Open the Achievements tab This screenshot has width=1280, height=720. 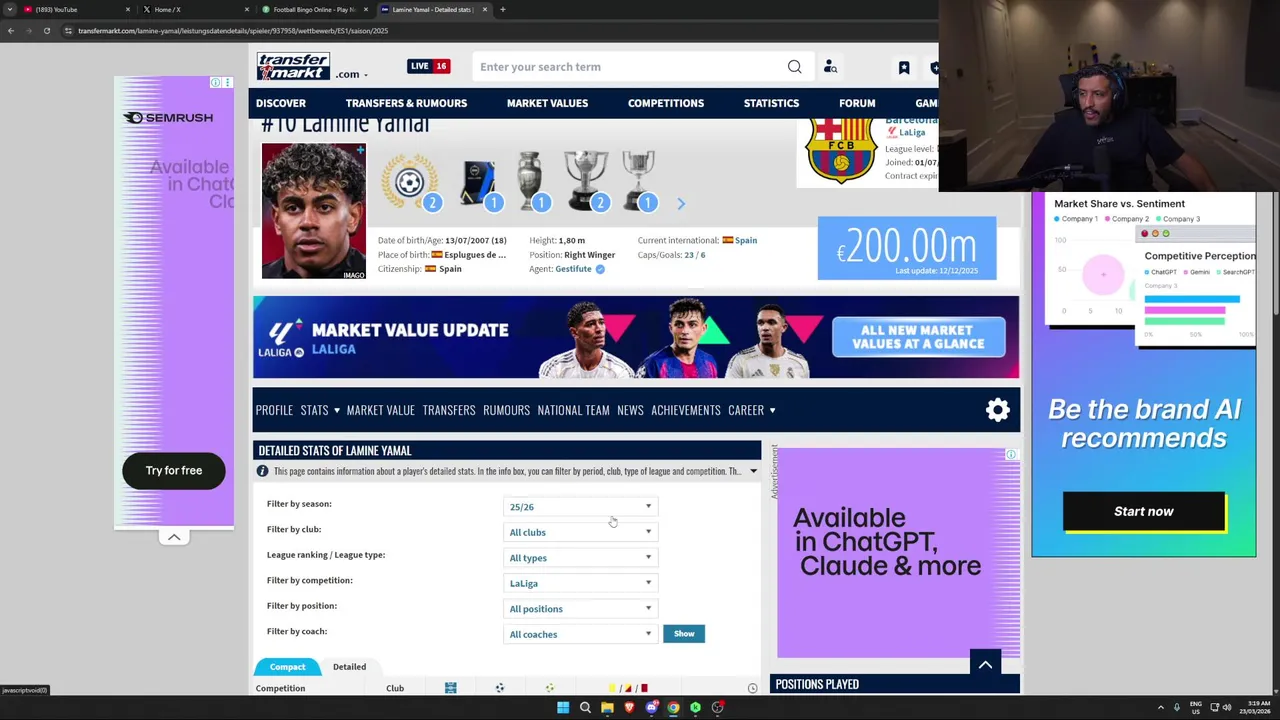[686, 410]
